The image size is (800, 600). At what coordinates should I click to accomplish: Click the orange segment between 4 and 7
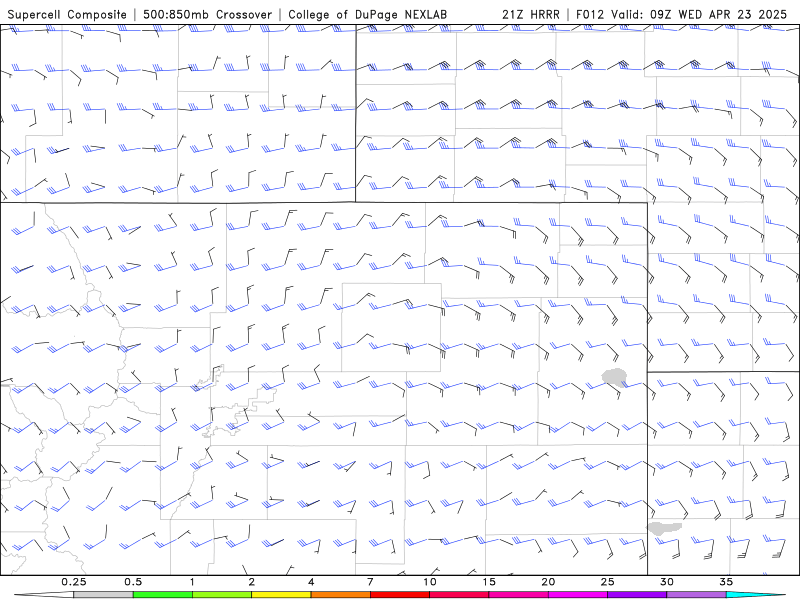(x=340, y=595)
